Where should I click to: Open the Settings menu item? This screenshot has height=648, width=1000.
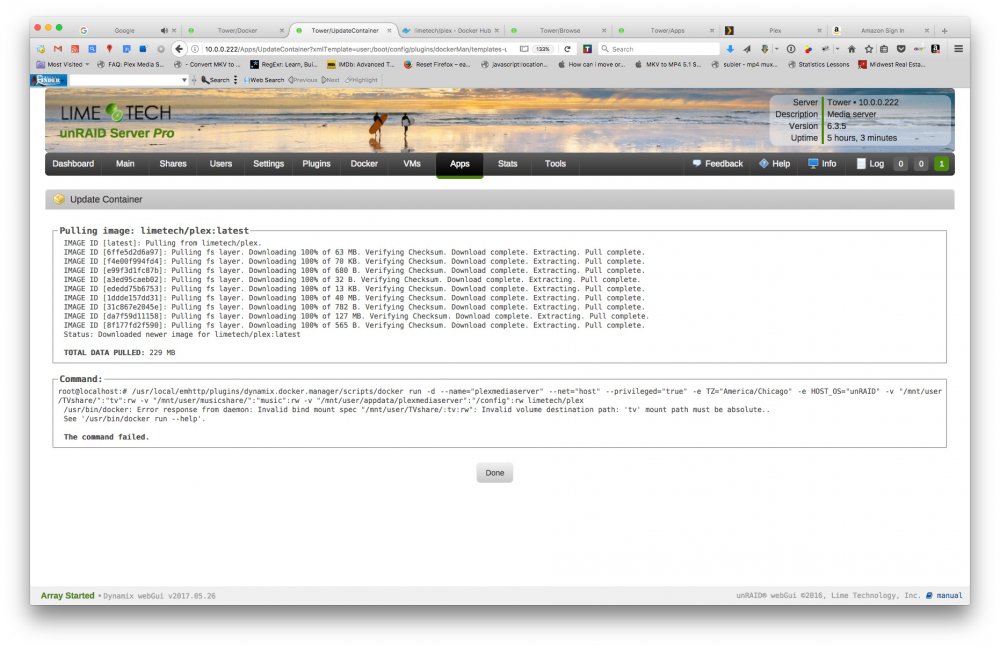(x=268, y=164)
